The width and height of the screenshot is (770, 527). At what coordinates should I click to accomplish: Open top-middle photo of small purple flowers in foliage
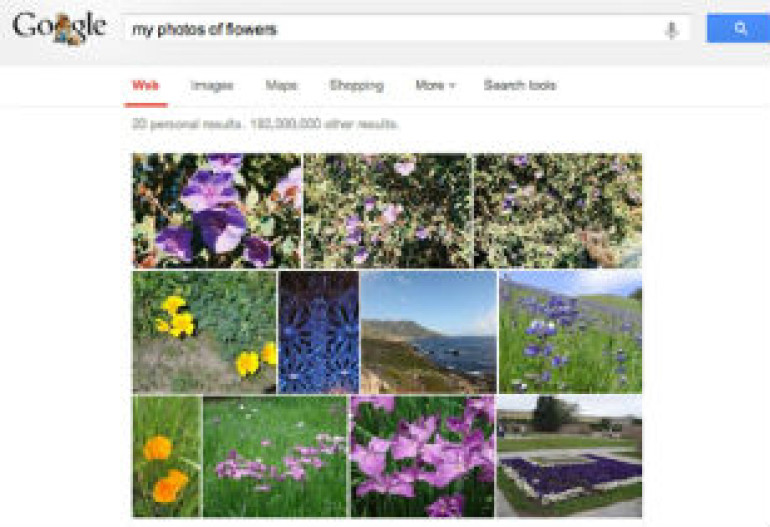387,211
